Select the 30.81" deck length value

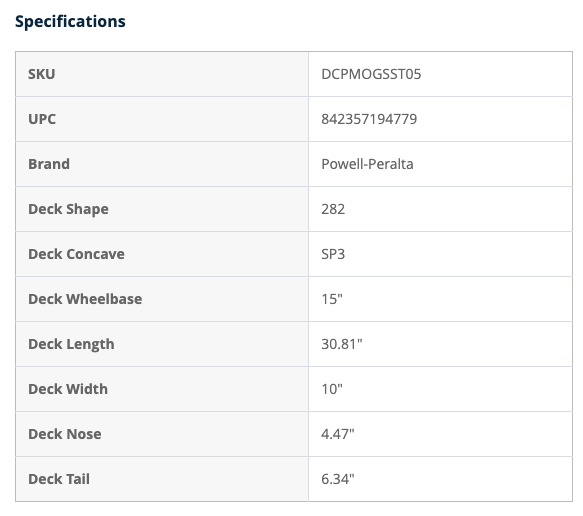[x=342, y=344]
